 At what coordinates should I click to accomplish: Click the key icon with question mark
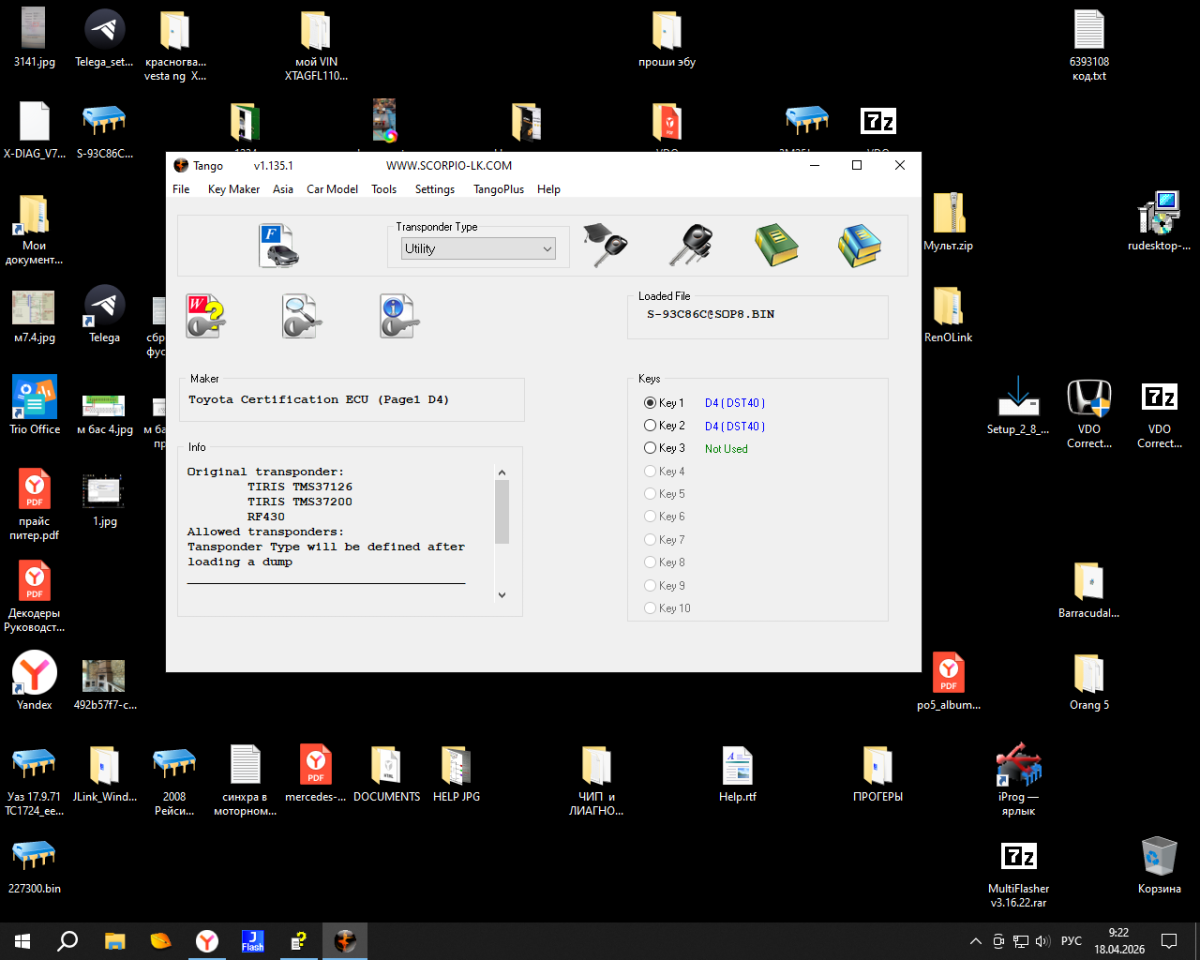coord(205,316)
